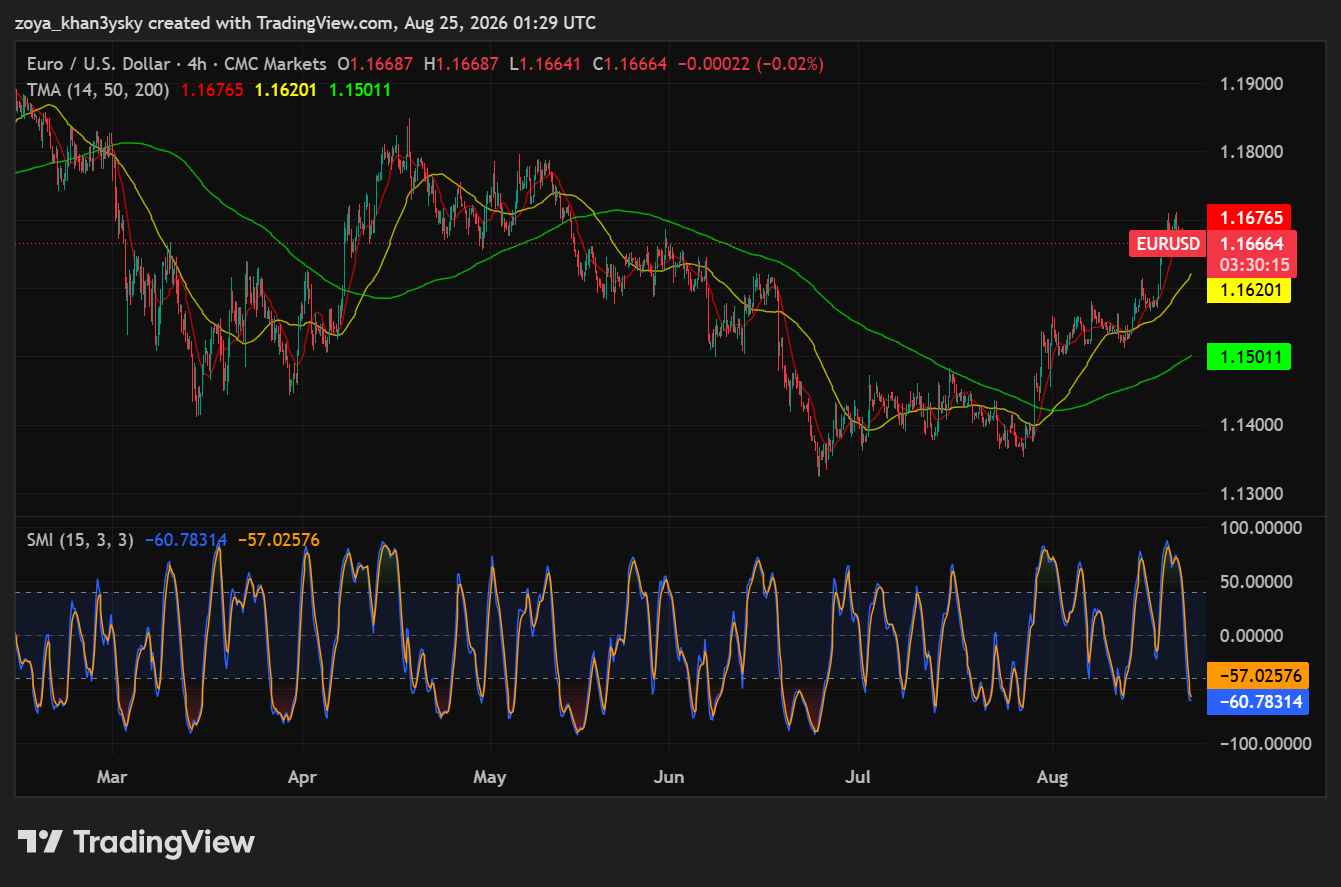Select the 'Euro / U.S. Dollar · 4h · CMC Markets' title
This screenshot has width=1341, height=887.
177,64
